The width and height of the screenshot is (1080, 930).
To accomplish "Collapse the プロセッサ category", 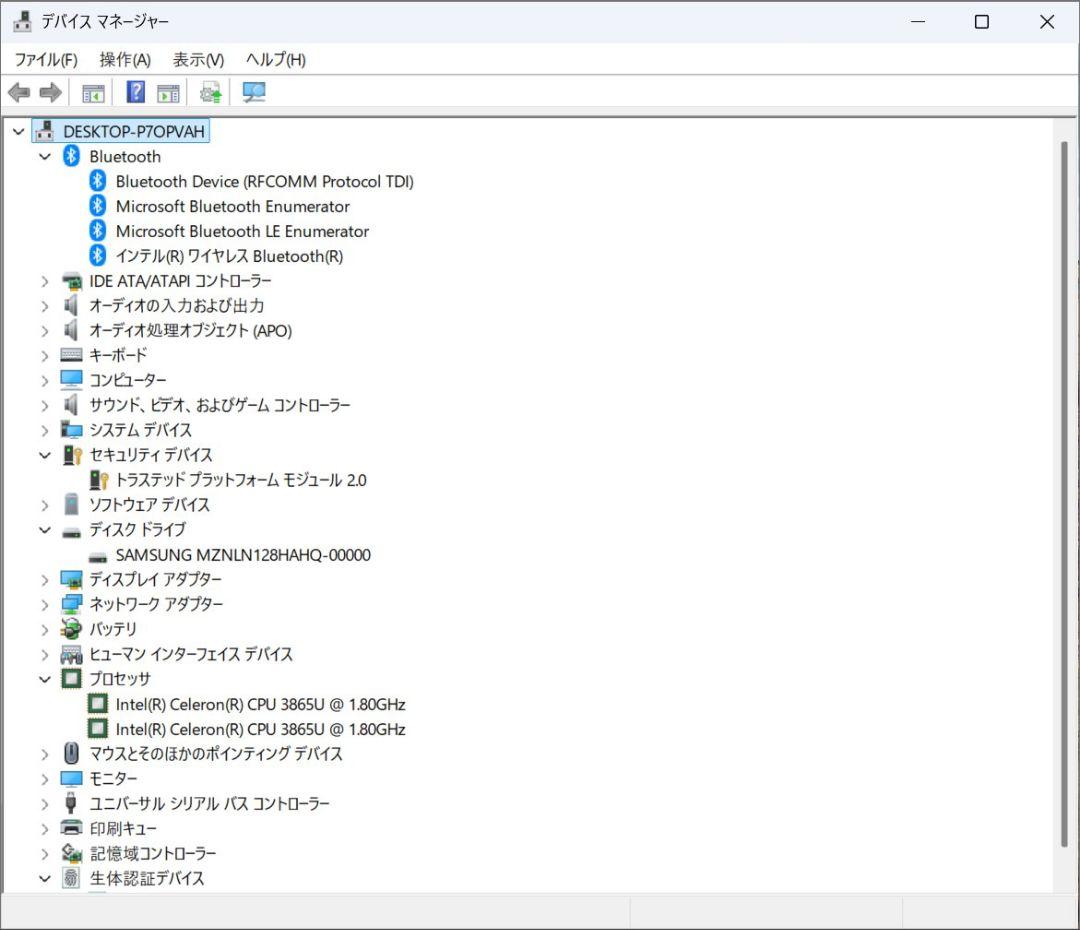I will tap(44, 679).
